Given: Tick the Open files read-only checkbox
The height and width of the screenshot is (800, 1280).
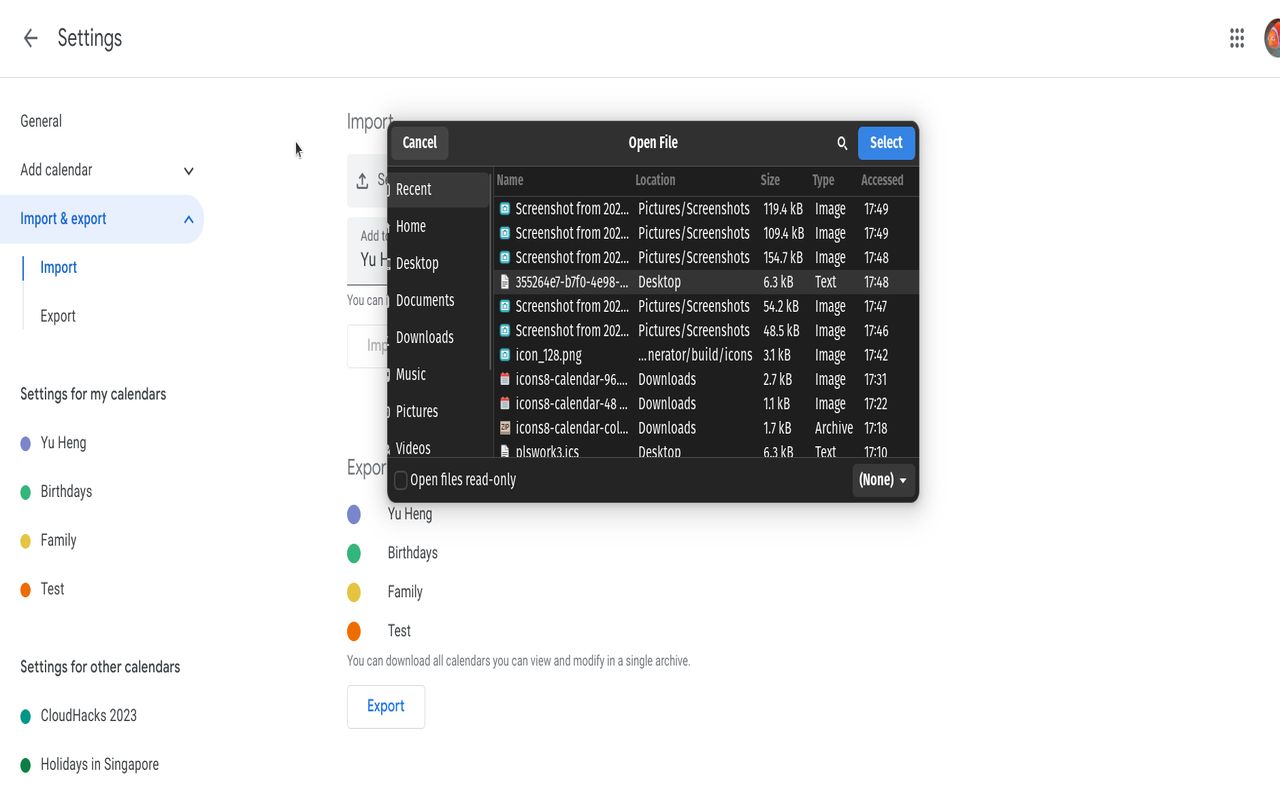Looking at the screenshot, I should [401, 480].
